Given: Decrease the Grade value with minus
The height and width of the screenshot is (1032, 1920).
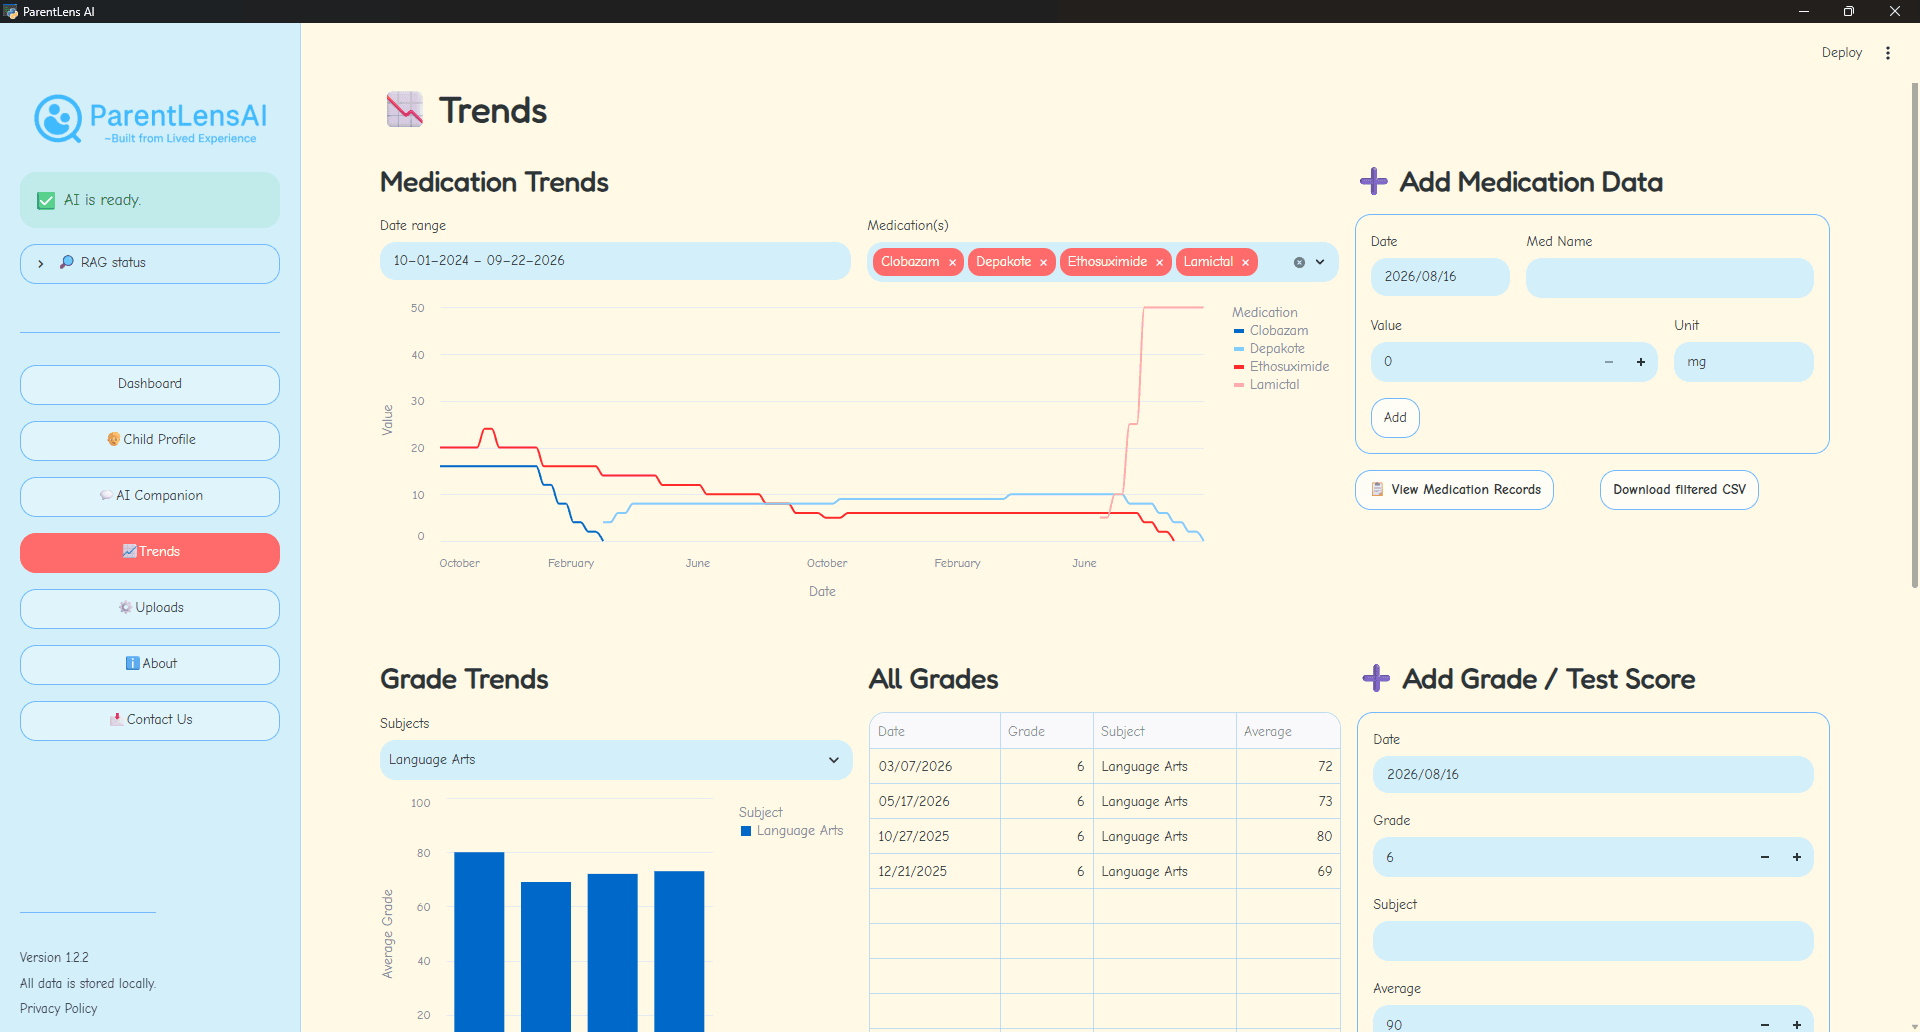Looking at the screenshot, I should (1765, 857).
